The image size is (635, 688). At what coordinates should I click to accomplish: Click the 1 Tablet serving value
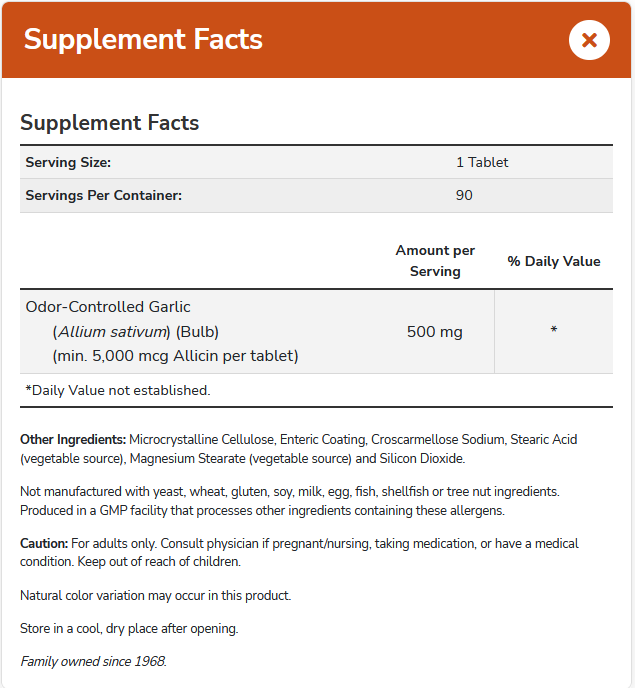coord(482,162)
